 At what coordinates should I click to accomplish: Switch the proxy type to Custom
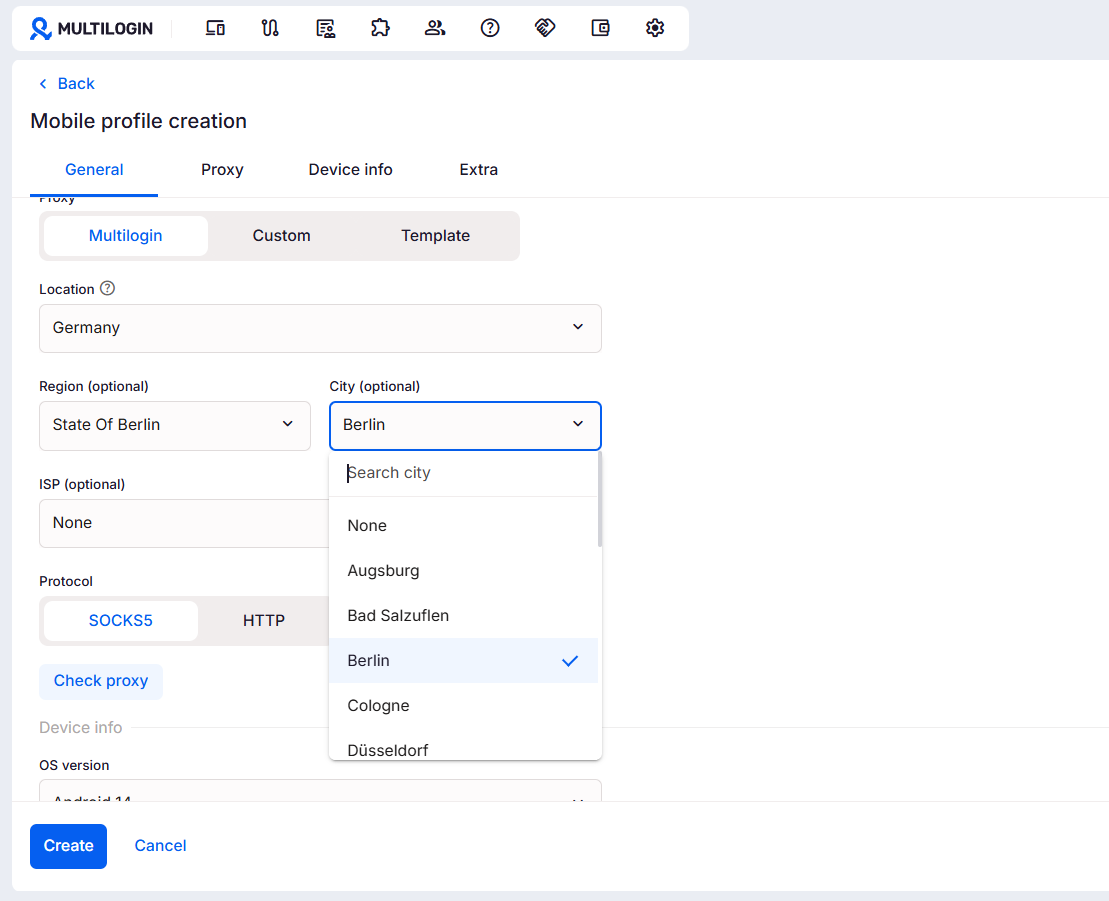click(281, 236)
